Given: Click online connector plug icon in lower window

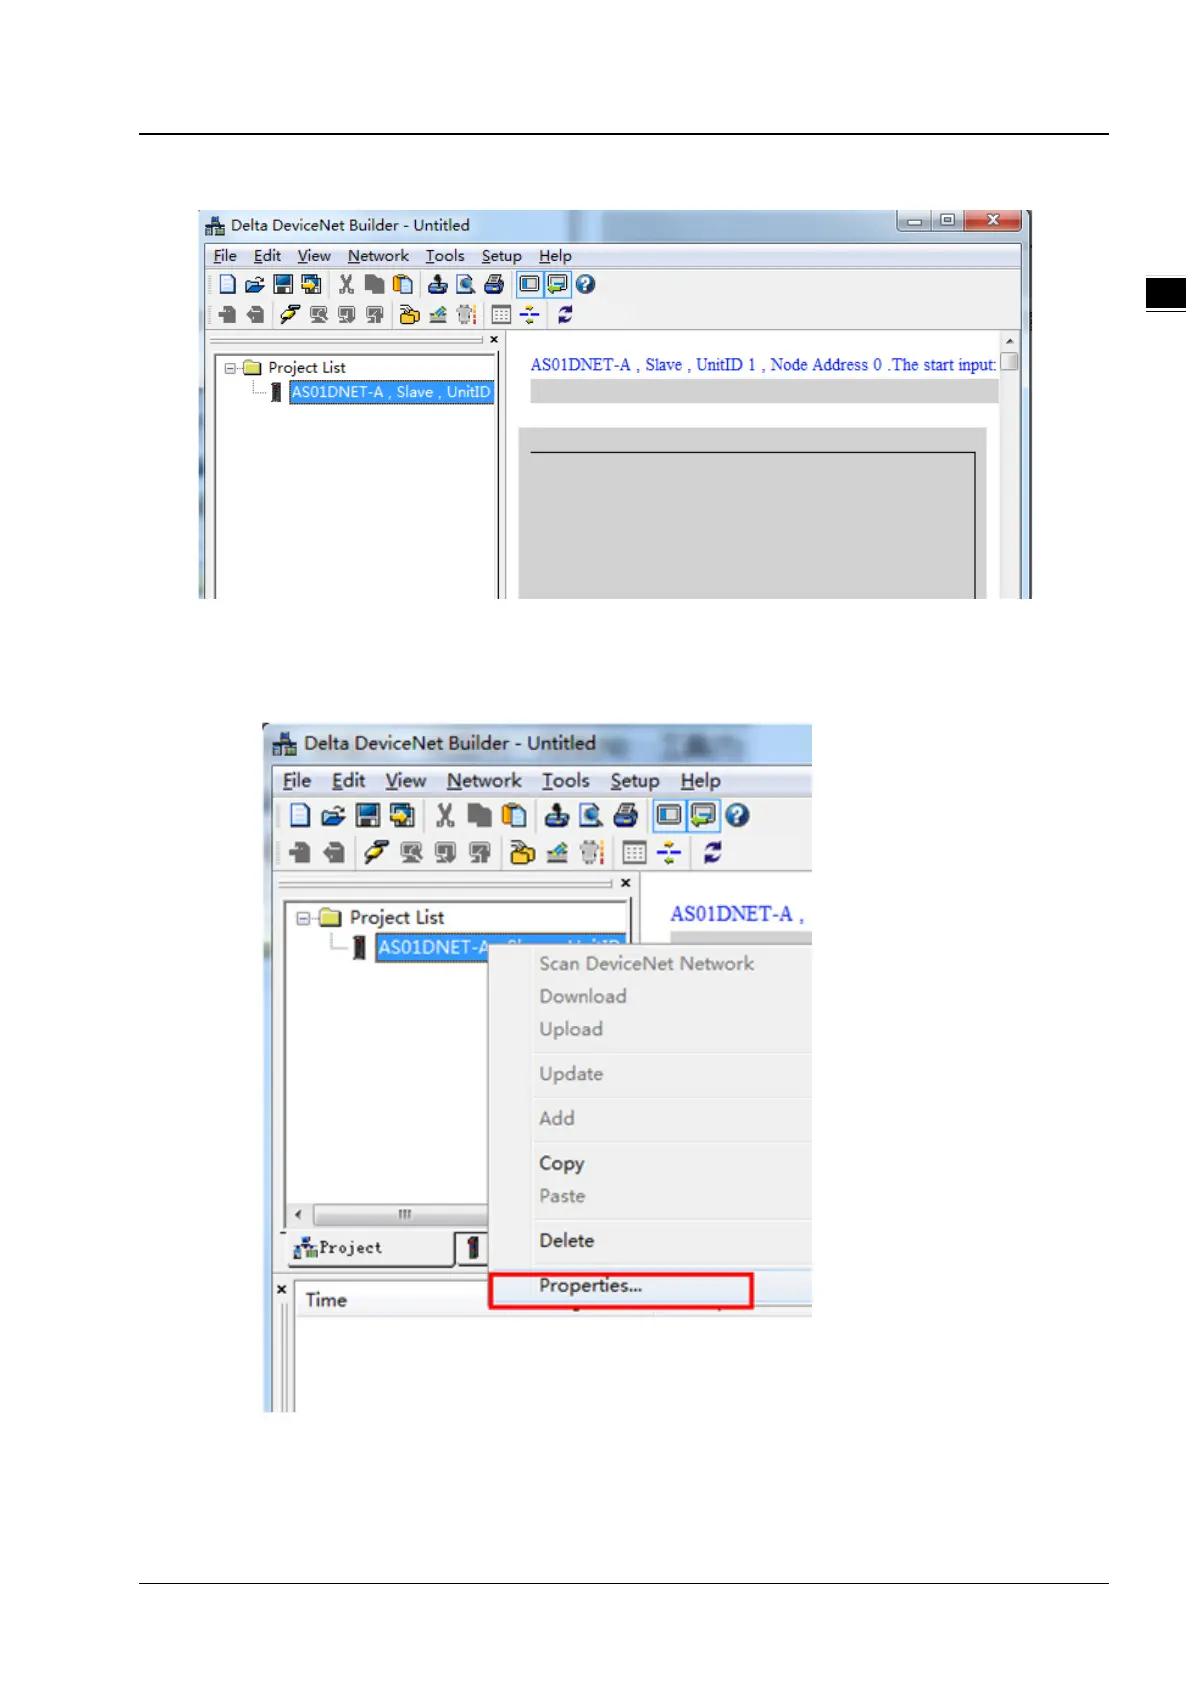Looking at the screenshot, I should coord(376,852).
